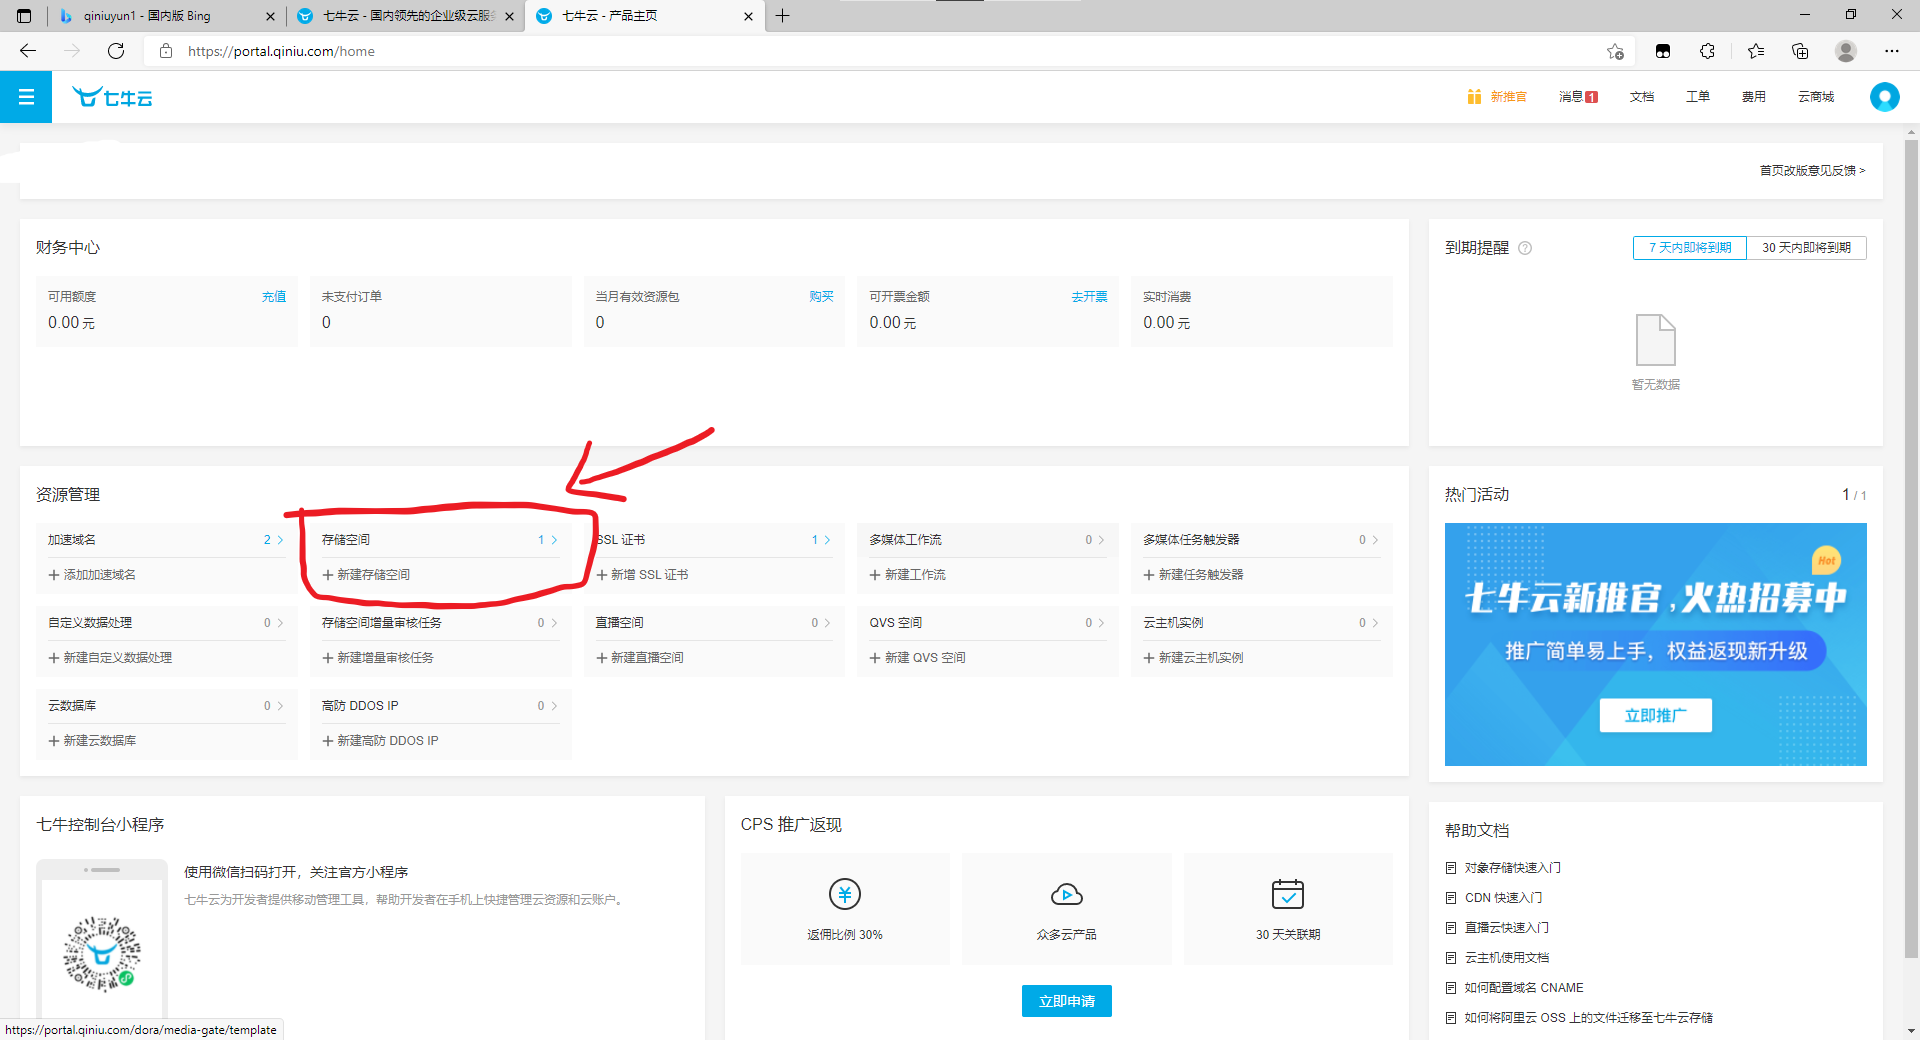The image size is (1920, 1040).
Task: Open the 云商城 cloud marketplace
Action: (1816, 97)
